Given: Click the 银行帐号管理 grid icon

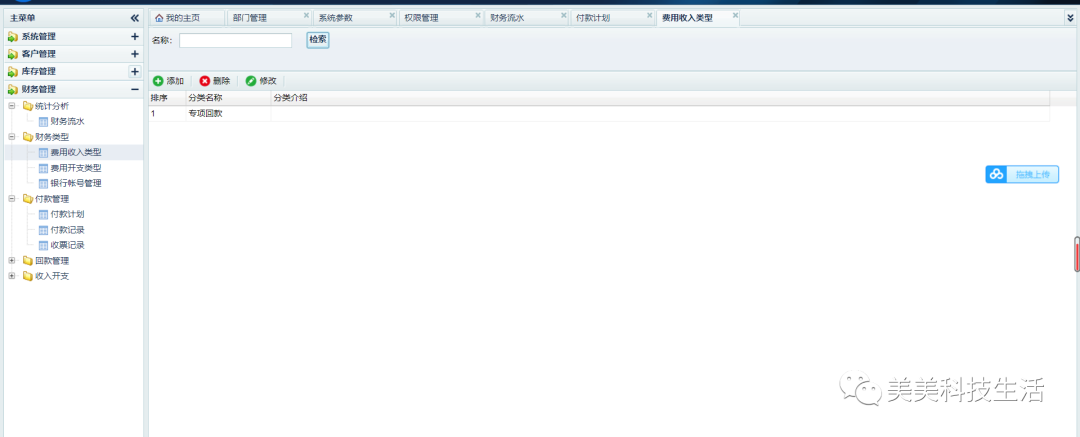Looking at the screenshot, I should click(x=43, y=183).
